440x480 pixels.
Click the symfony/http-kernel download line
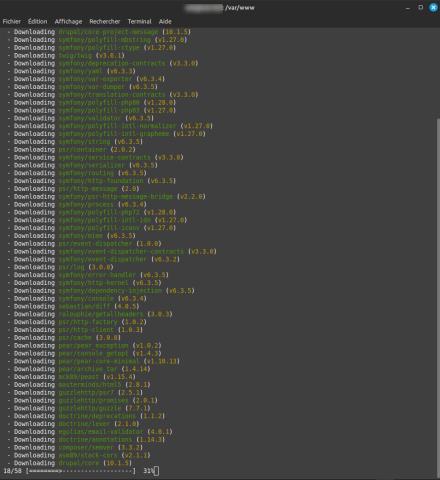click(x=84, y=283)
